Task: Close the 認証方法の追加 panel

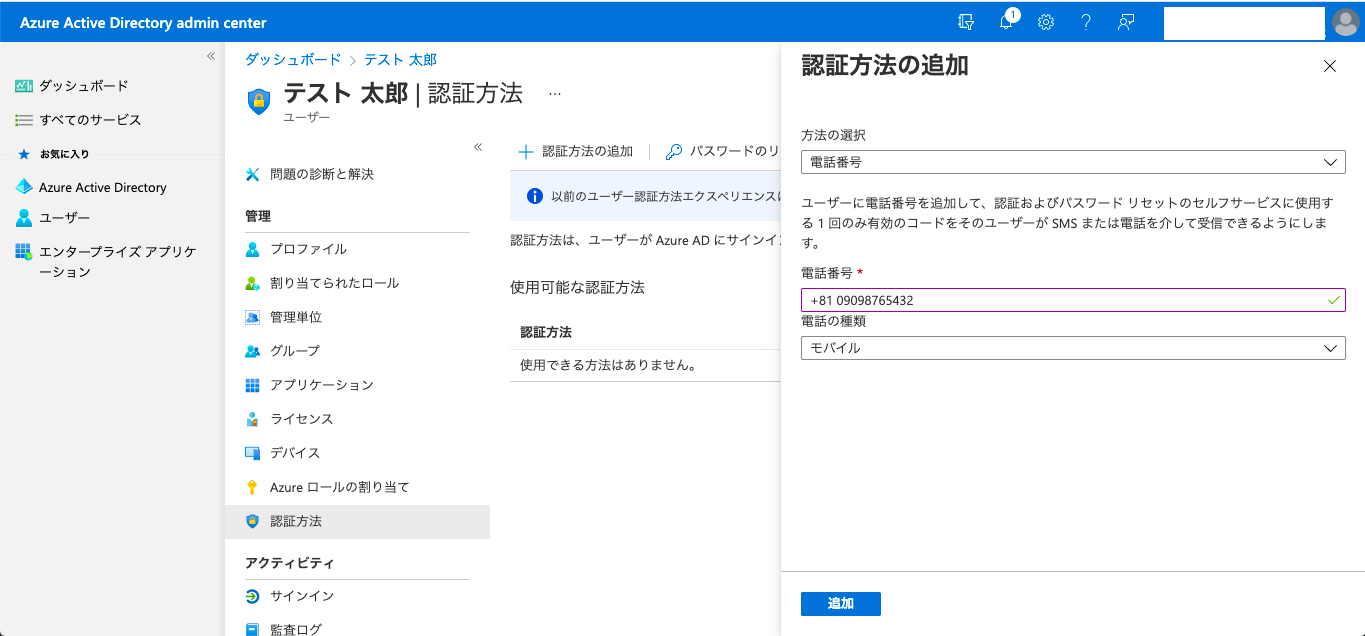Action: click(x=1329, y=67)
